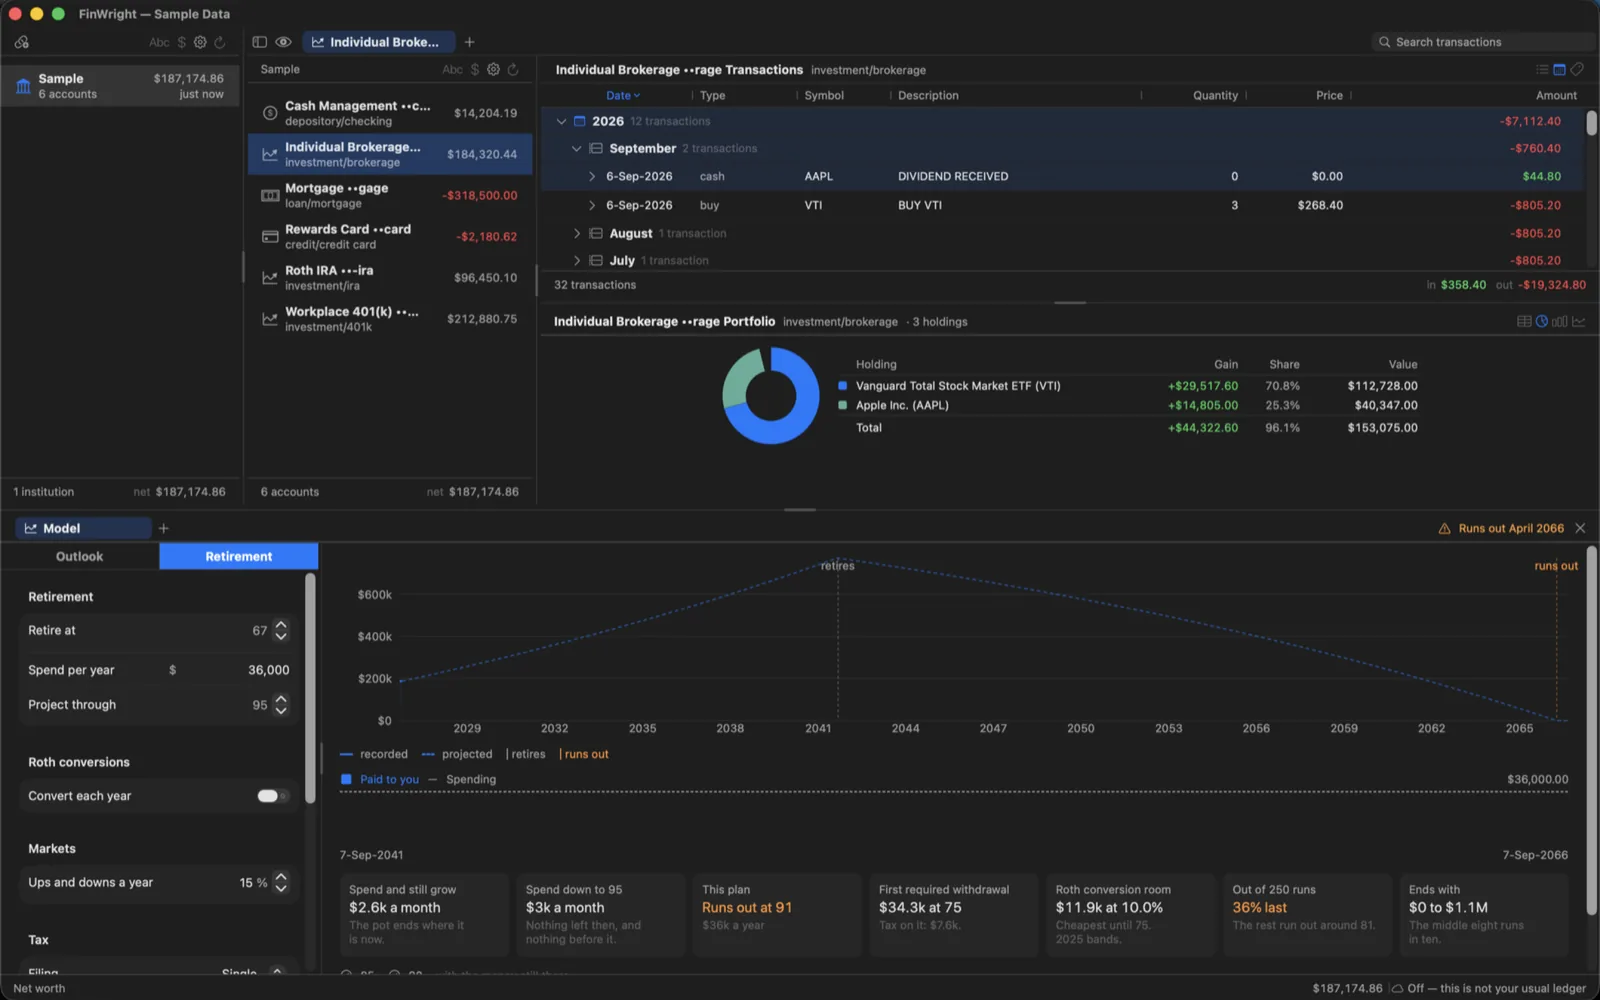
Task: Click the search magnifier icon
Action: [1385, 42]
